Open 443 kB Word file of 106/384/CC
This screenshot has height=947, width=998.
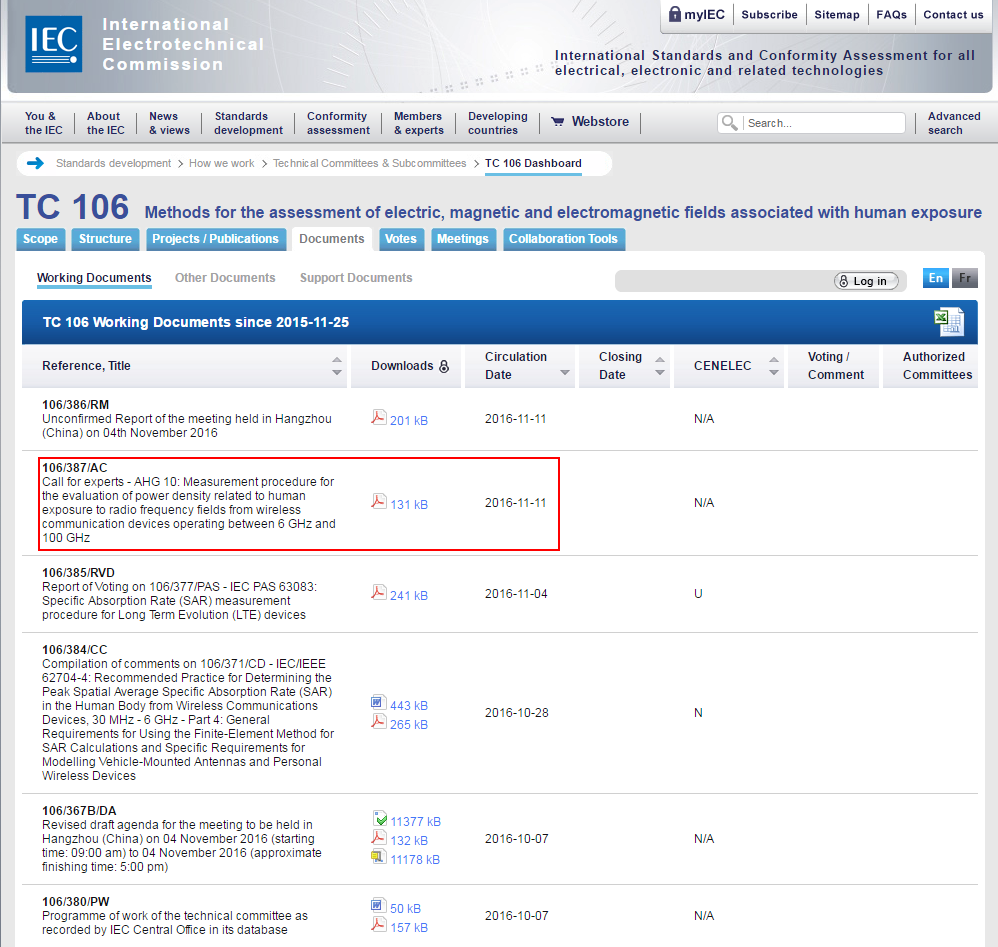pyautogui.click(x=400, y=705)
